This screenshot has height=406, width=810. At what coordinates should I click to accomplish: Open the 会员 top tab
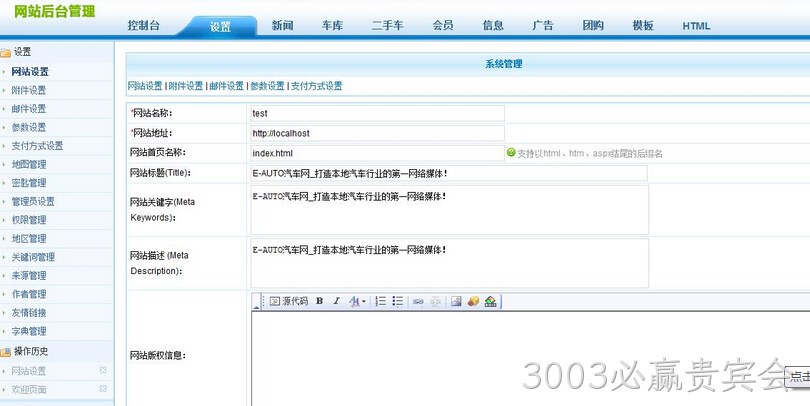click(443, 25)
